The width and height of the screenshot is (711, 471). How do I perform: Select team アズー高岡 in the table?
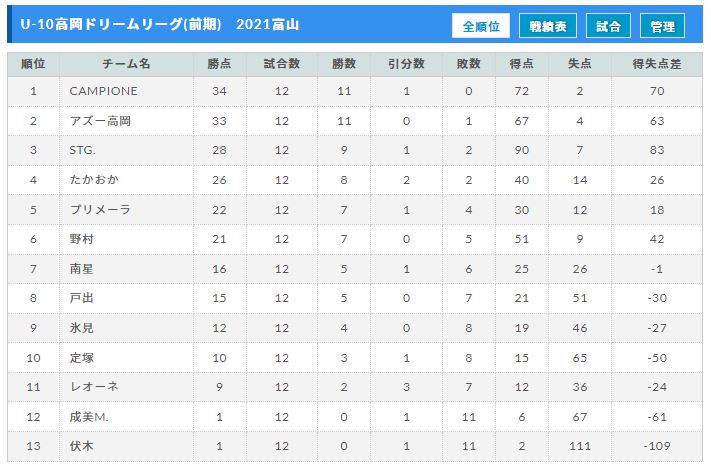100,121
